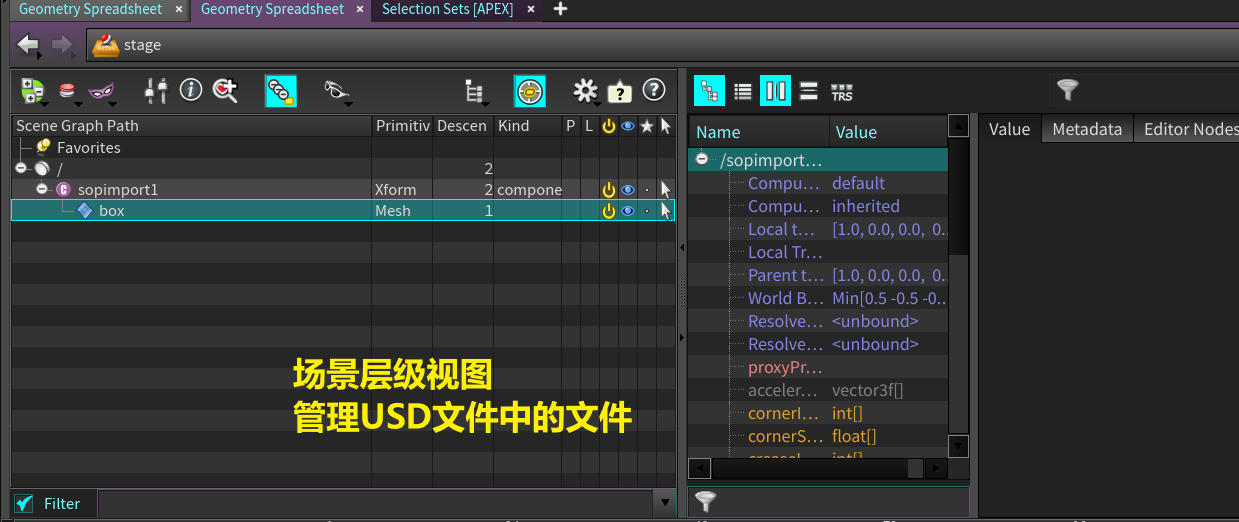Screen dimensions: 1239x522
Task: Click the Kind column header
Action: click(528, 126)
